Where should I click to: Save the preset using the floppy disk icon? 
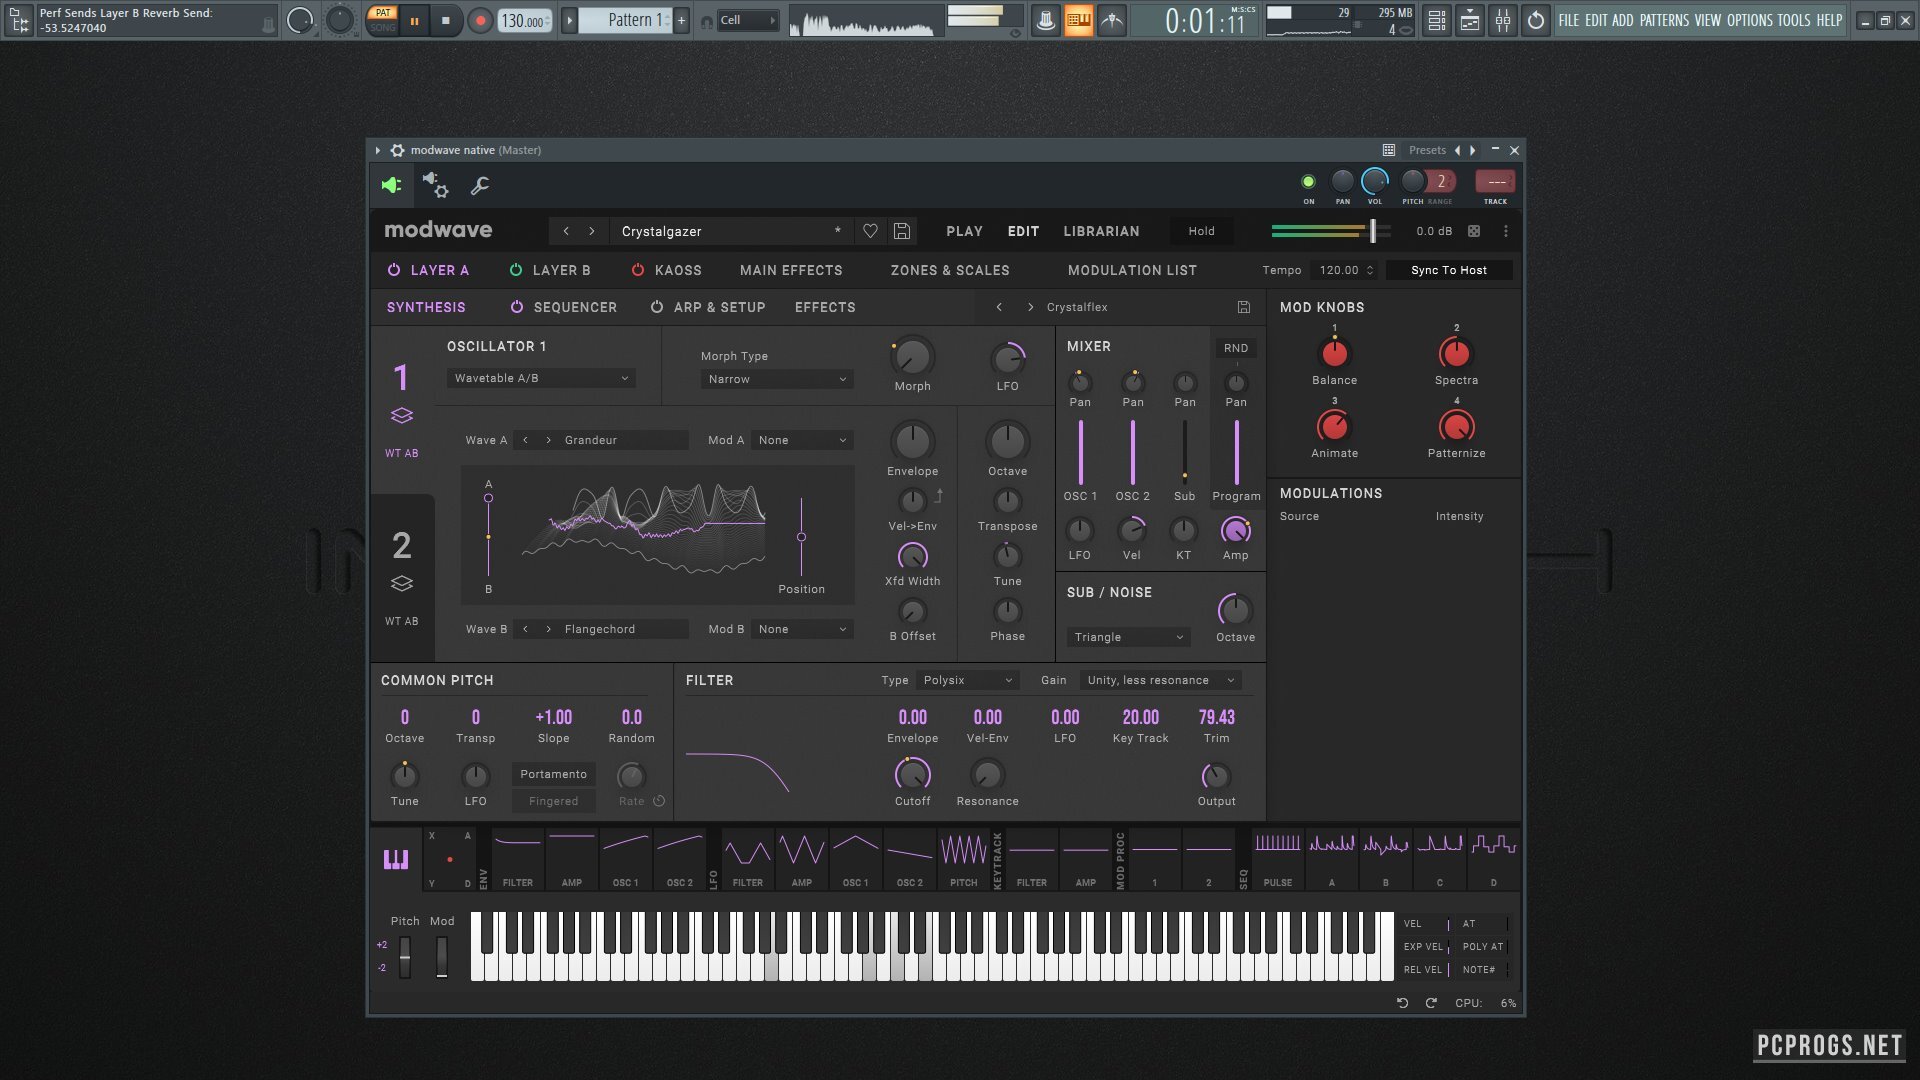pyautogui.click(x=901, y=231)
